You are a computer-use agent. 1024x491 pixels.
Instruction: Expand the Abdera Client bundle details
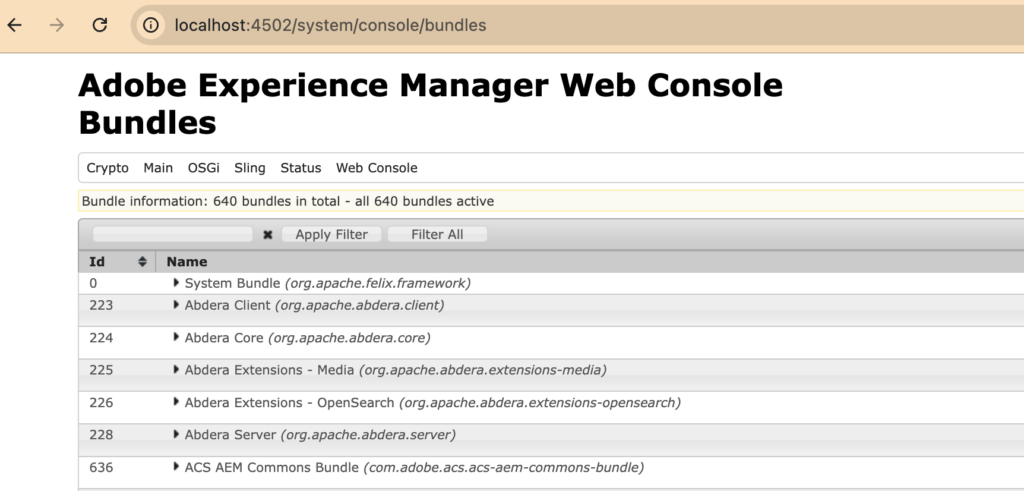177,305
